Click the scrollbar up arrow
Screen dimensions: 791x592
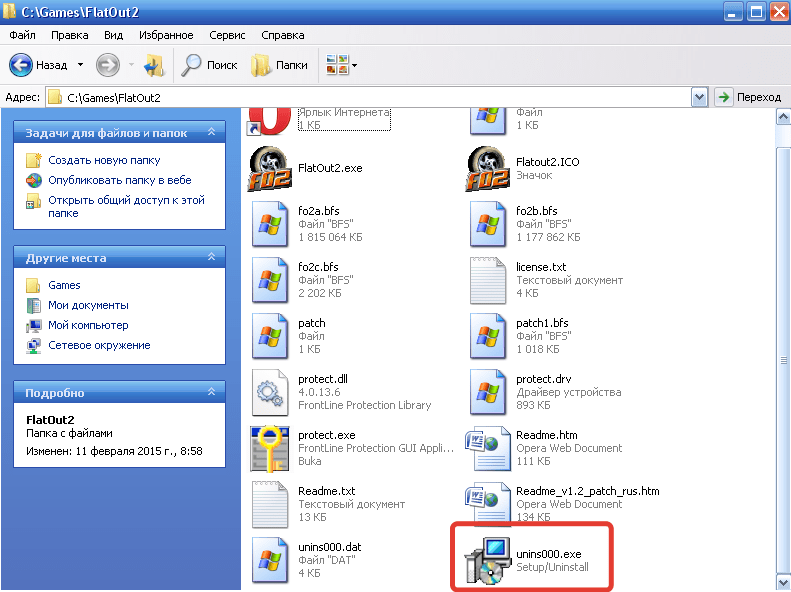click(x=783, y=117)
